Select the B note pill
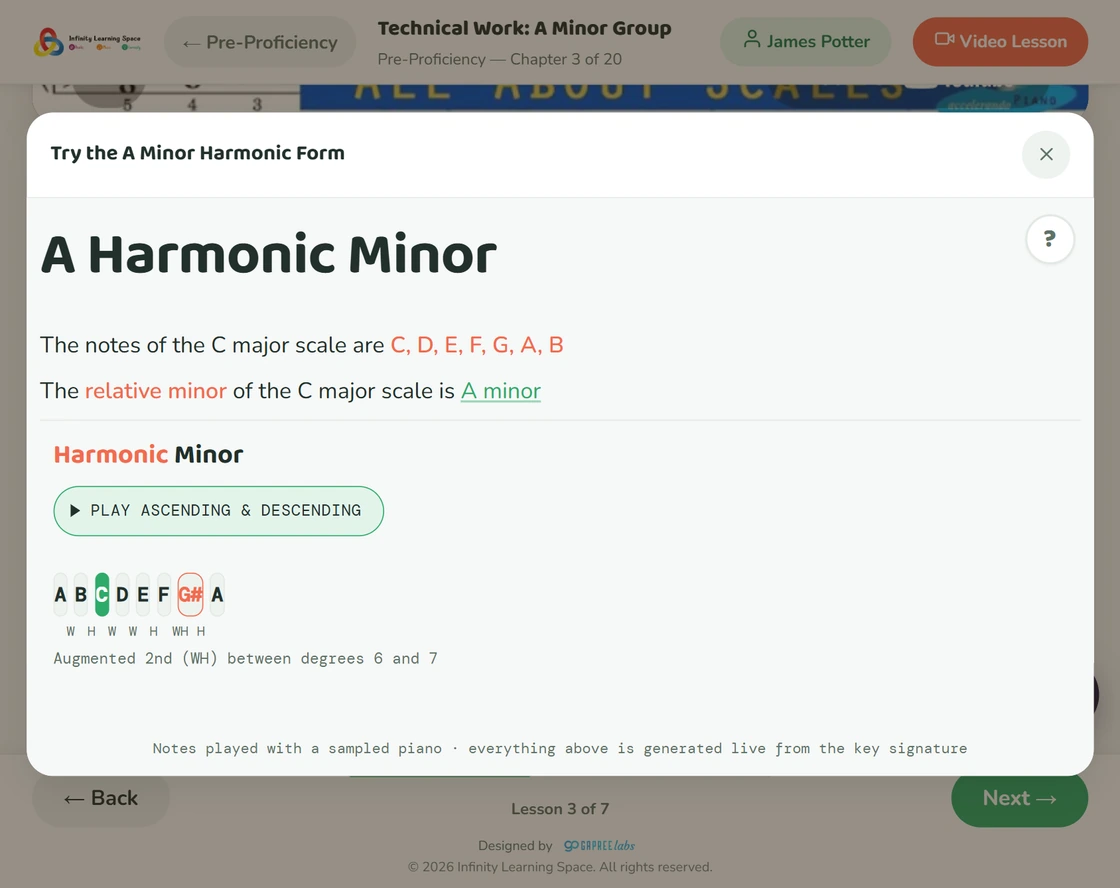This screenshot has width=1120, height=888. point(81,594)
